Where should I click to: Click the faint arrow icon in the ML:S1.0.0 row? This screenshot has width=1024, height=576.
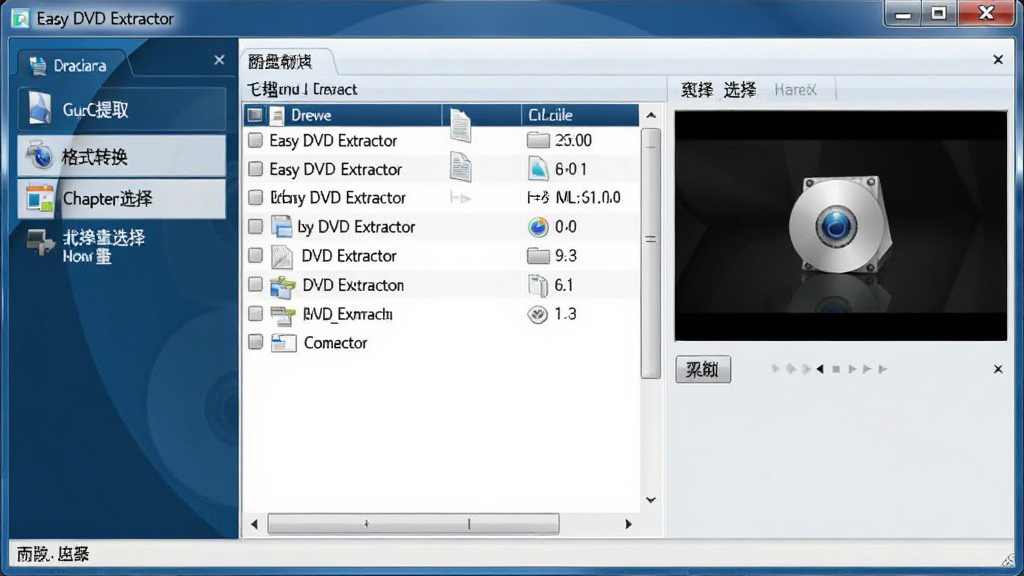pos(460,197)
